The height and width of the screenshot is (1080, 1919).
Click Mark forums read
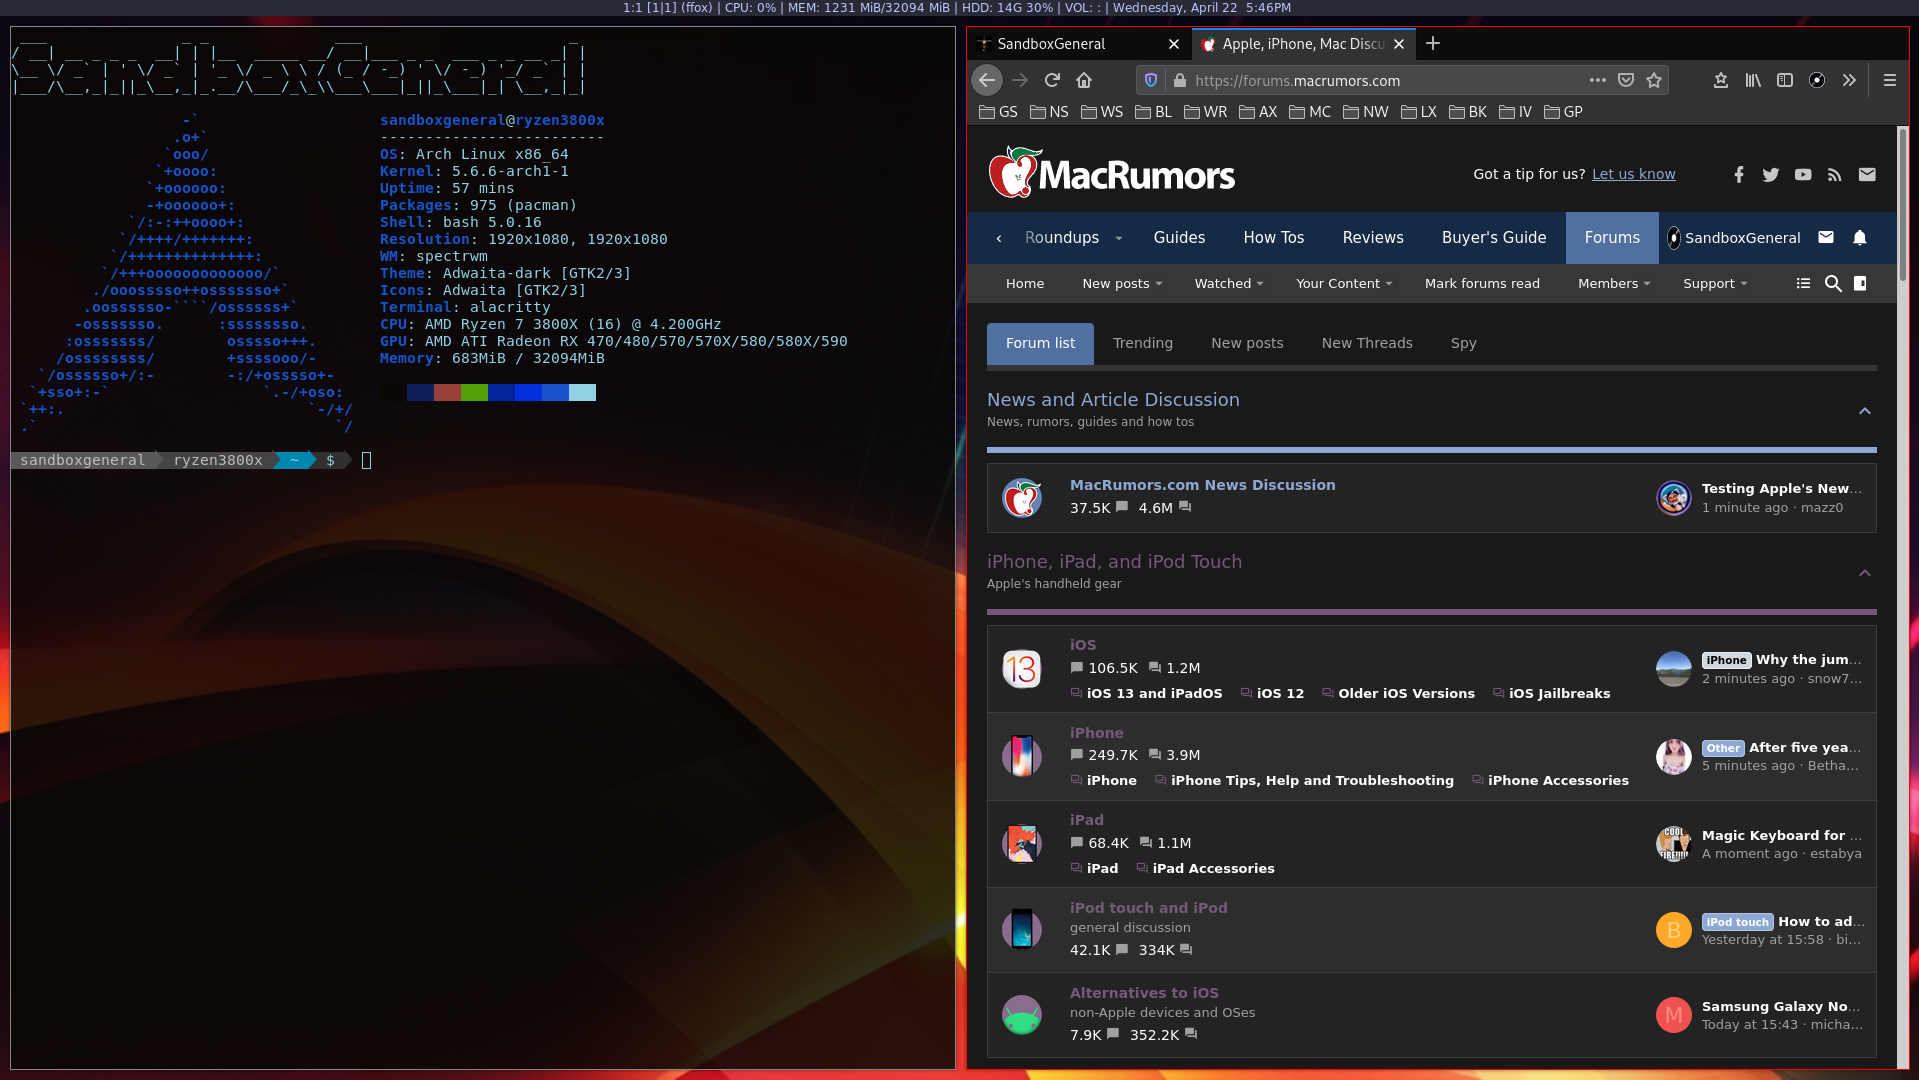point(1481,283)
